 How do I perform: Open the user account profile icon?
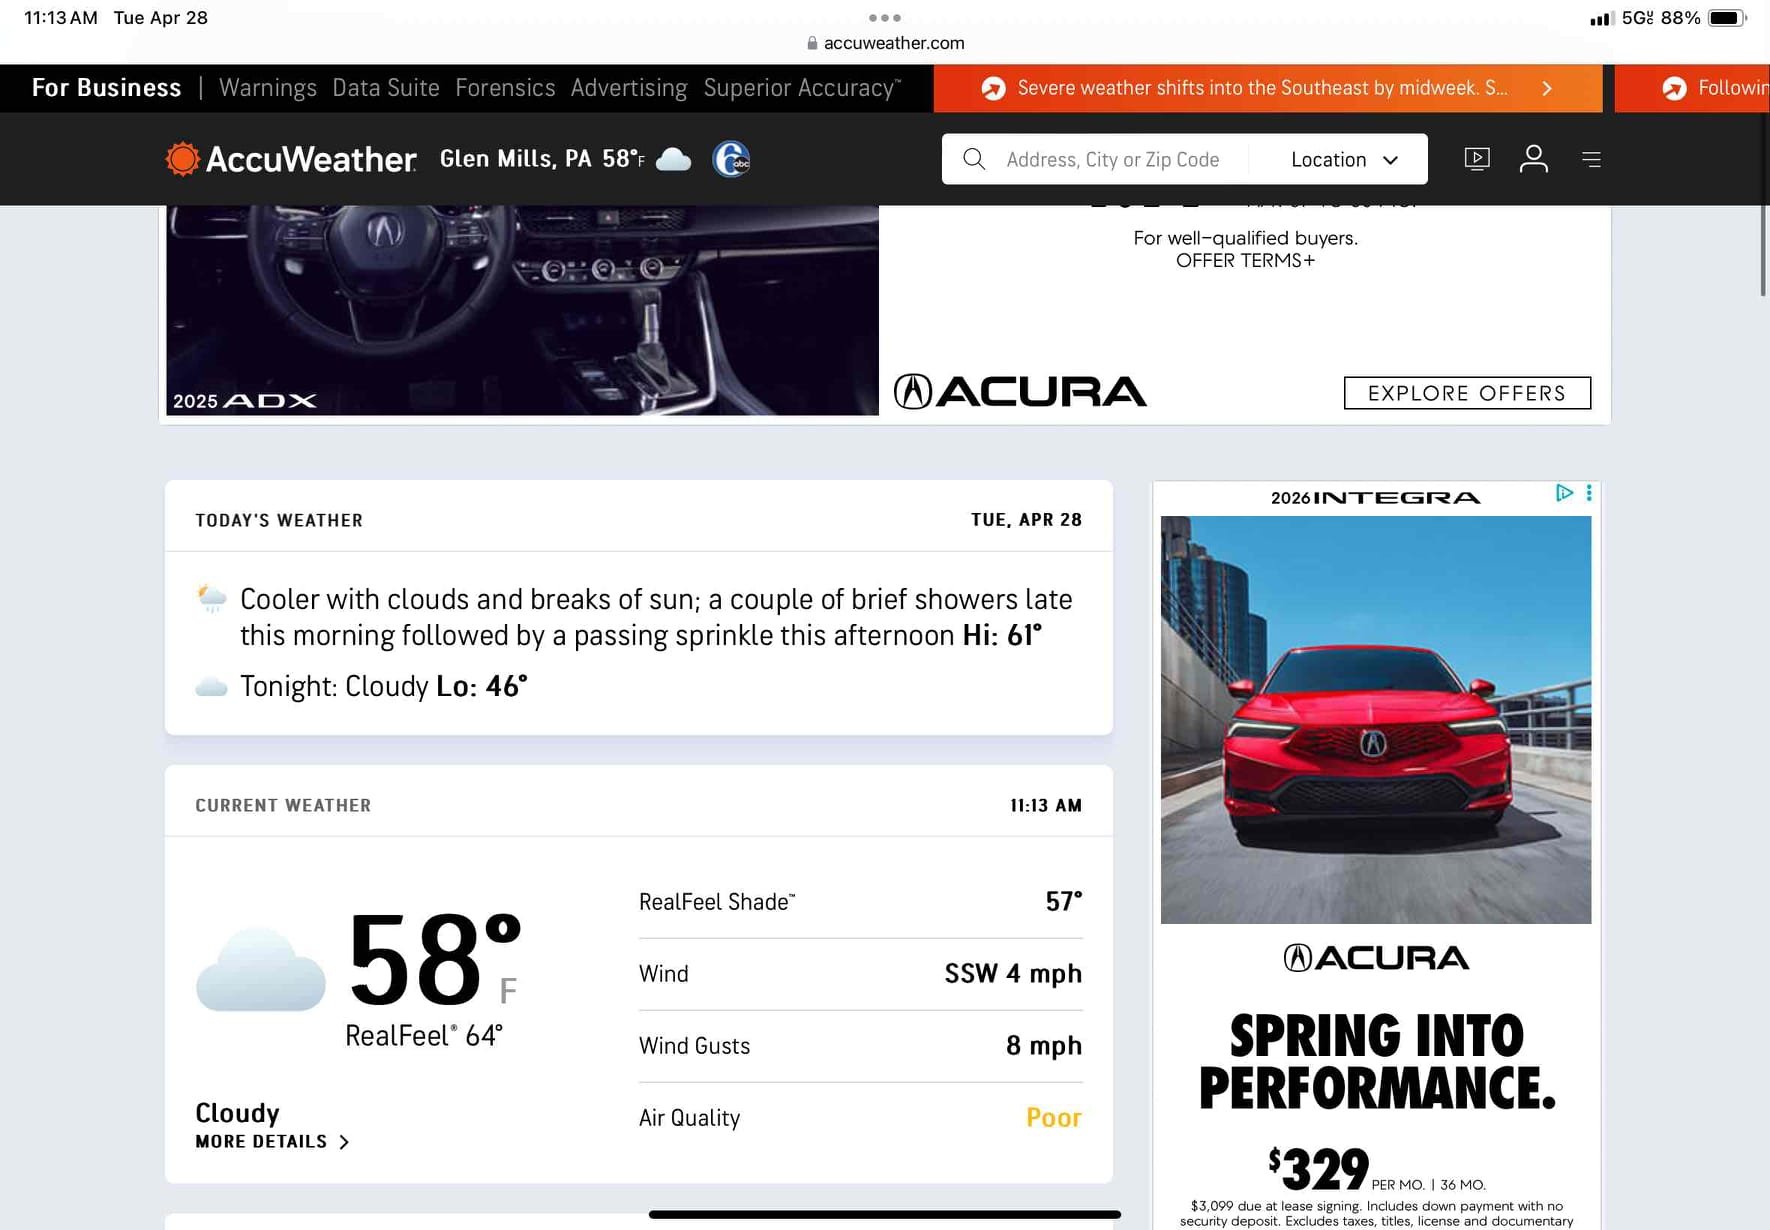pyautogui.click(x=1534, y=159)
